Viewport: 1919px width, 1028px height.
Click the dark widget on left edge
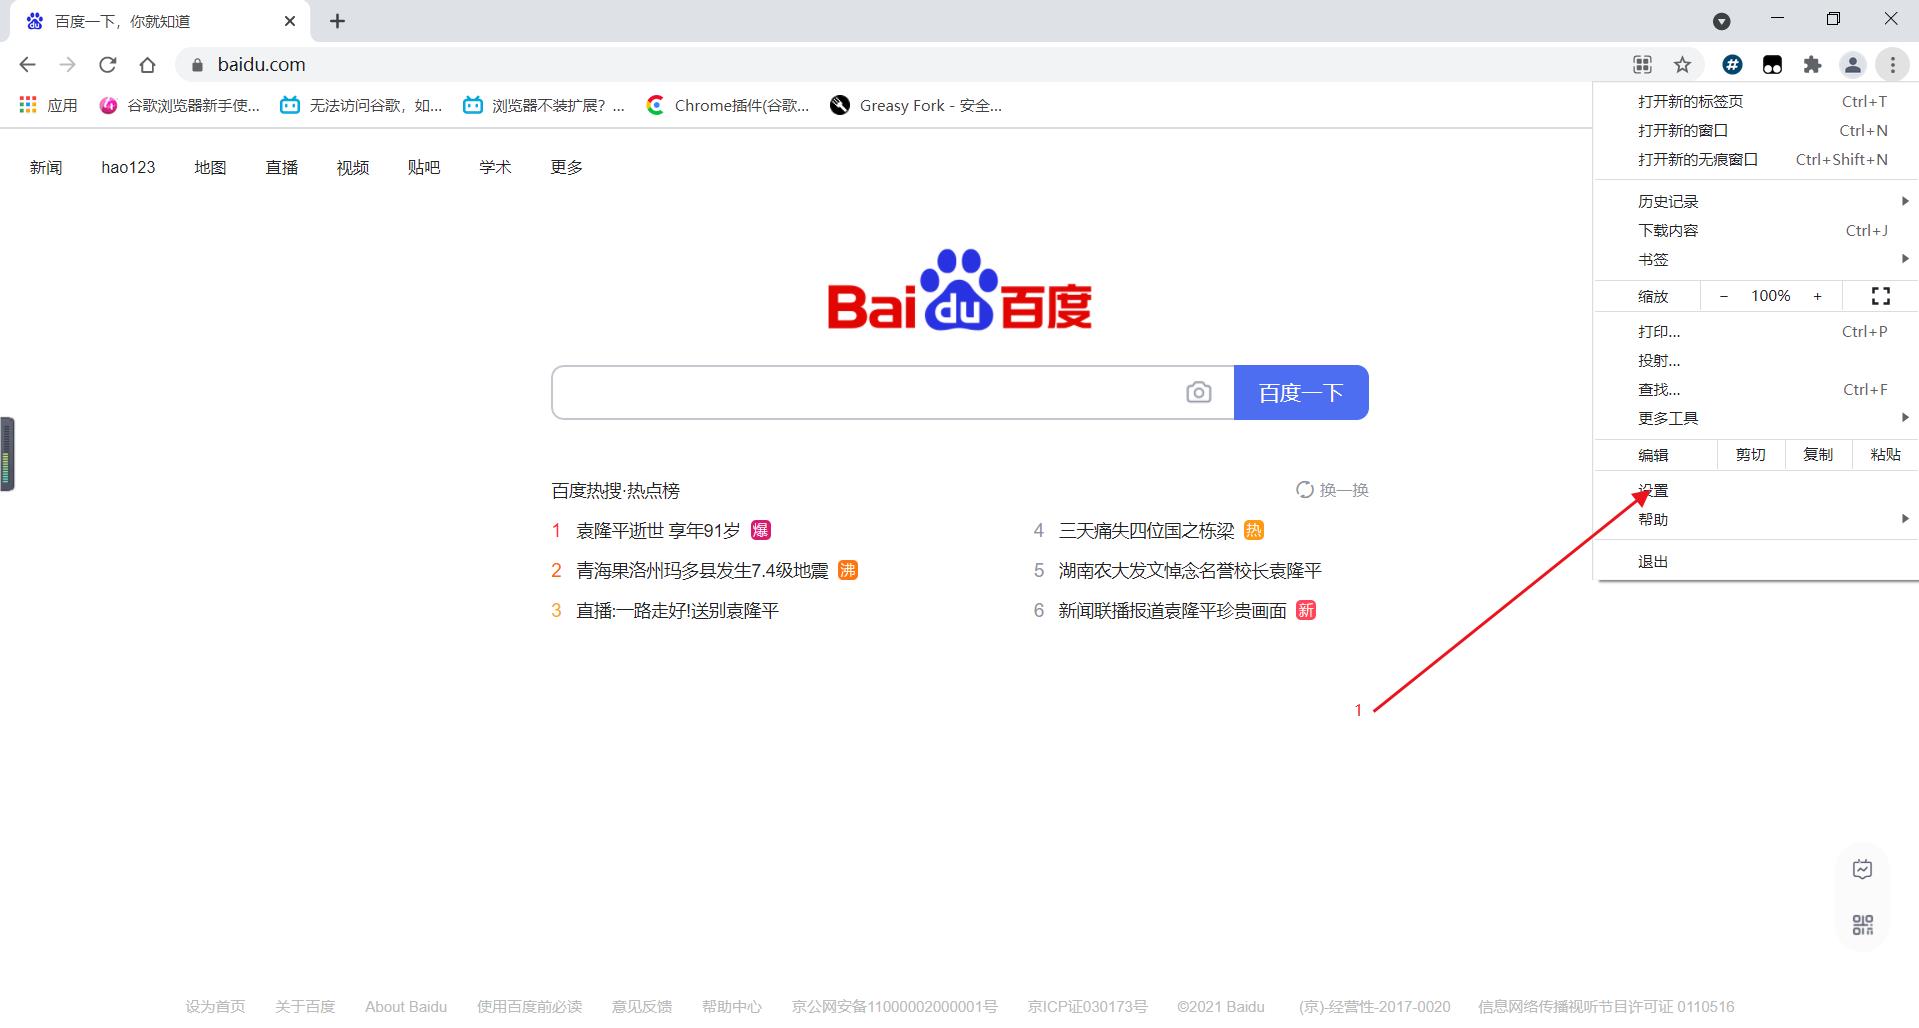(7, 454)
